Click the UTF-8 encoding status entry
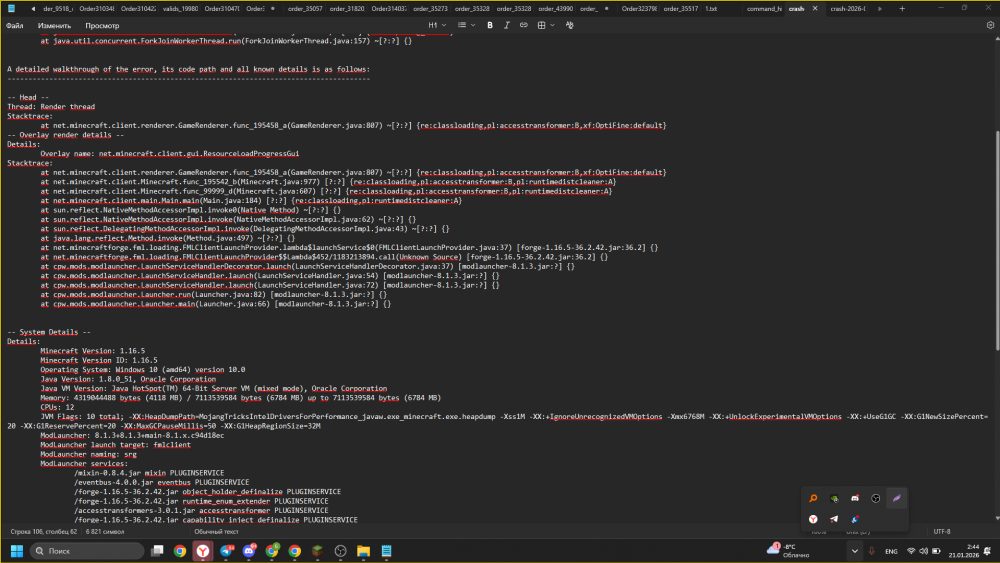Image resolution: width=1000 pixels, height=563 pixels. pyautogui.click(x=942, y=531)
